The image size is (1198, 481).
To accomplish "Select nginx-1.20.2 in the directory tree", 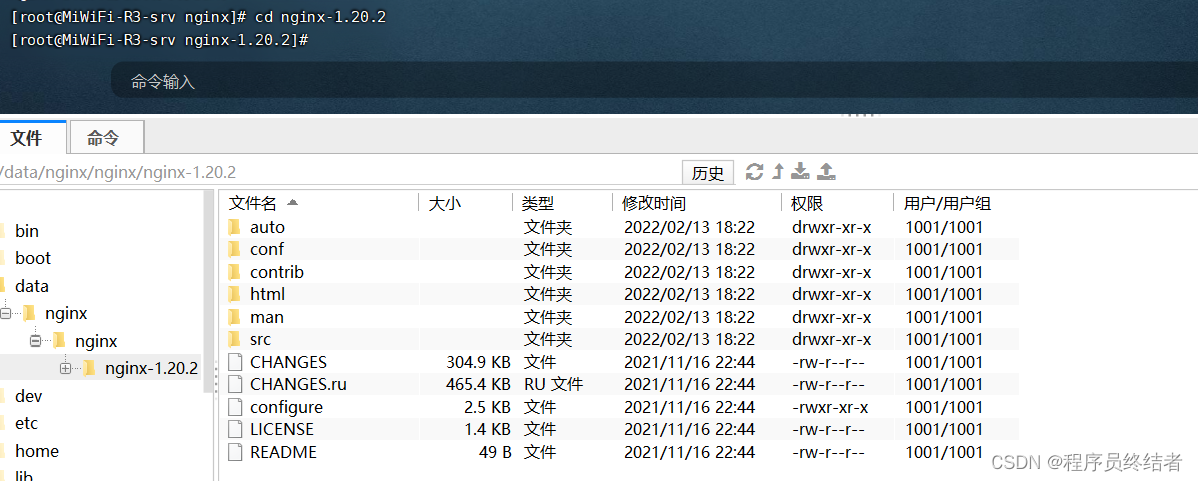I will coord(152,369).
